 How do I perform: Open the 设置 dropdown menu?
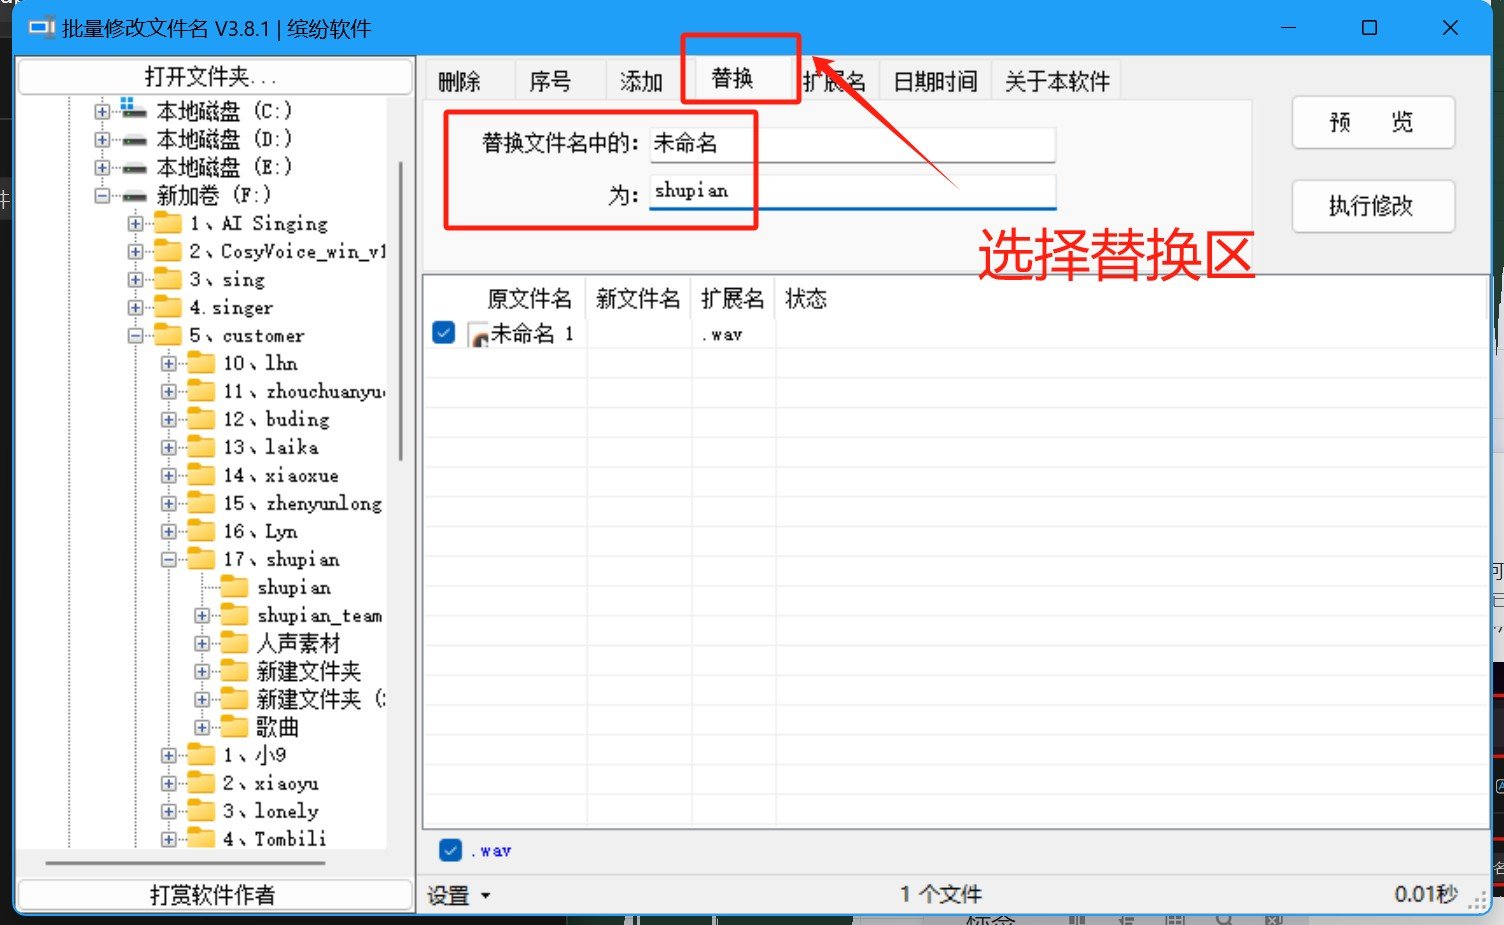459,895
